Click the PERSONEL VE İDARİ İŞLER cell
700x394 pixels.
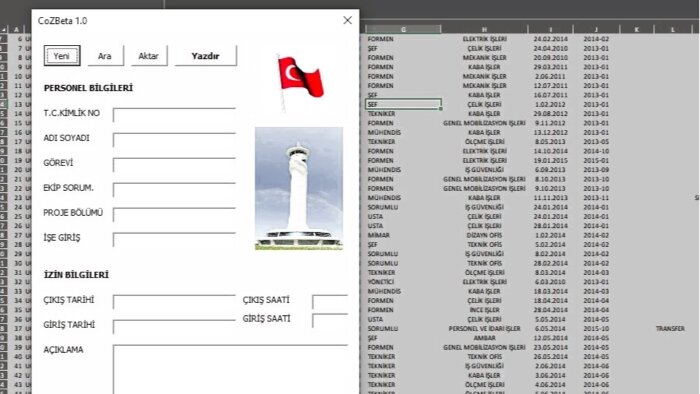pyautogui.click(x=484, y=328)
